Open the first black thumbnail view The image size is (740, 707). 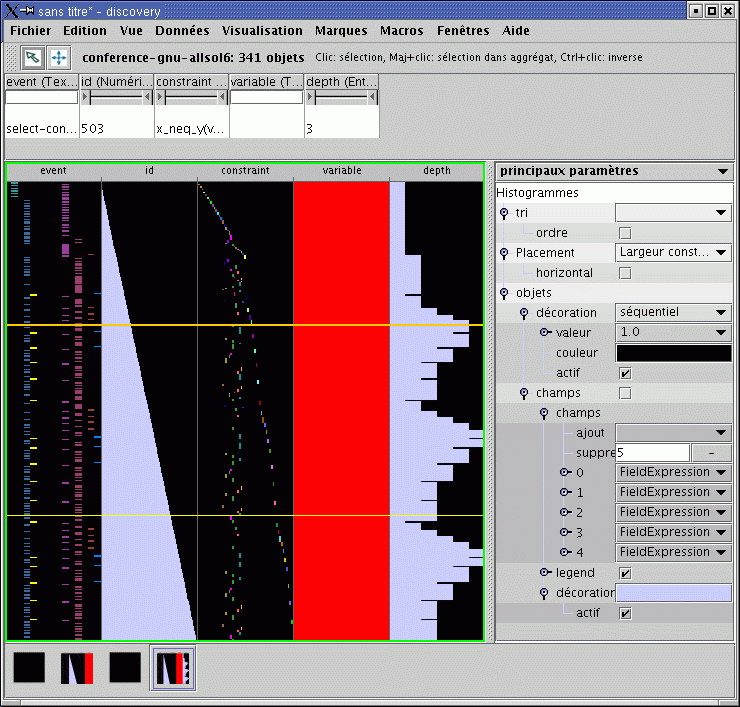click(30, 668)
